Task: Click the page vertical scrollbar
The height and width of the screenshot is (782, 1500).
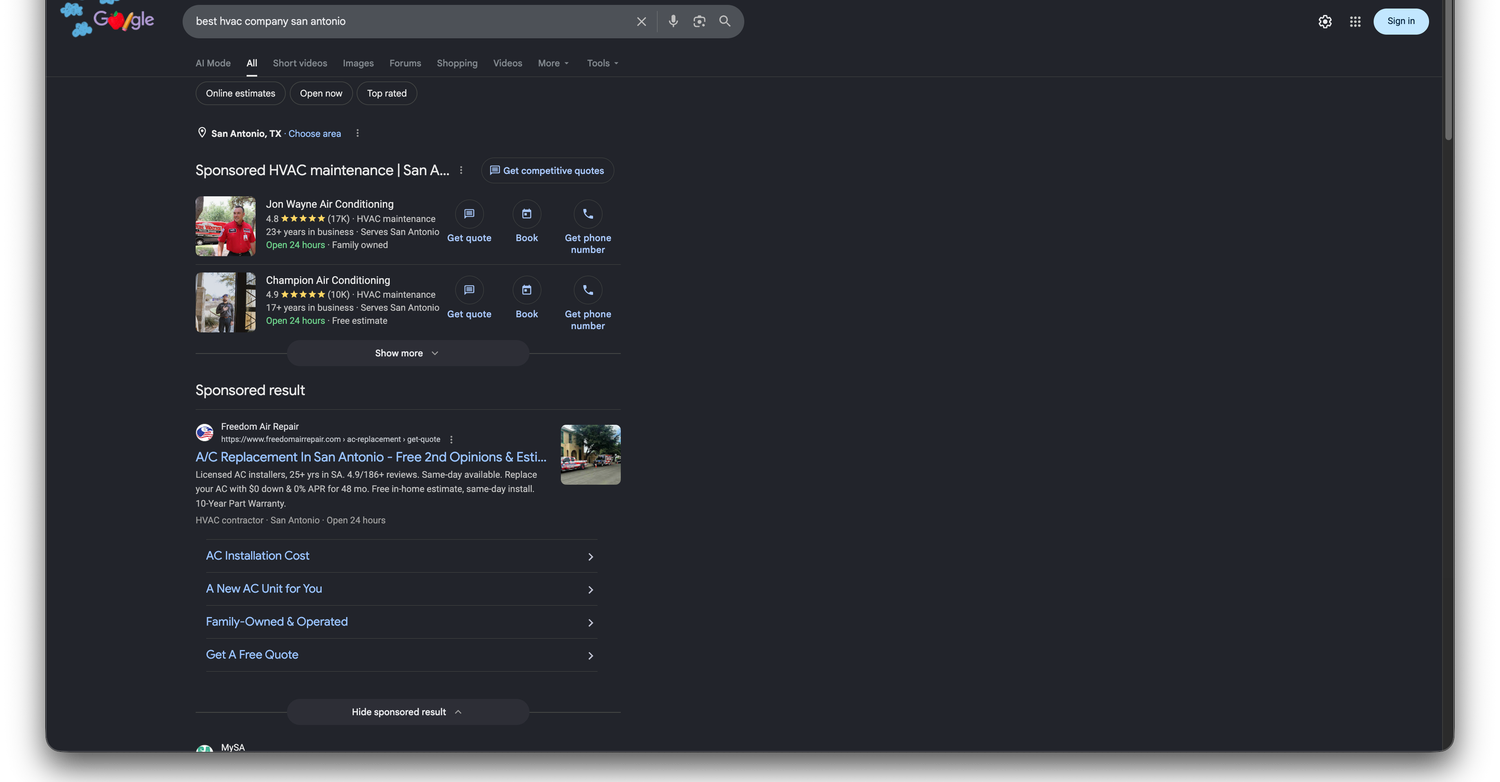Action: coord(1448,70)
